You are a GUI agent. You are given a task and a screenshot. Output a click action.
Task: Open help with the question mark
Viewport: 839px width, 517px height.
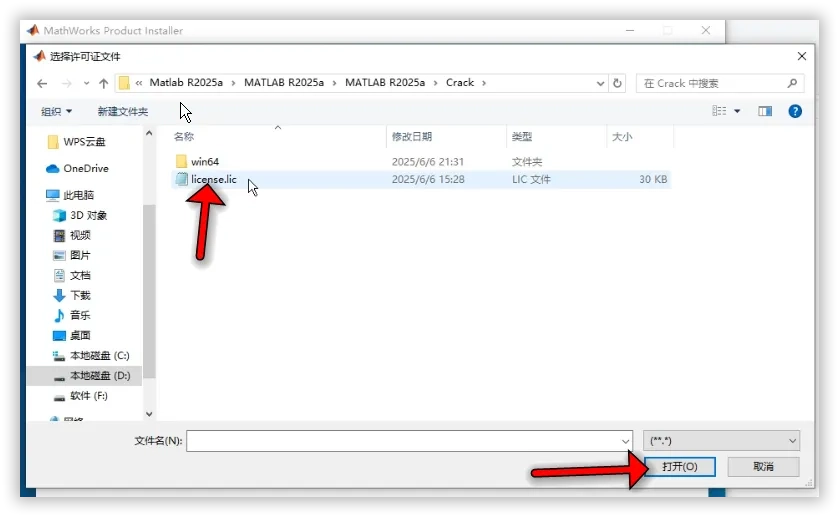[x=795, y=111]
